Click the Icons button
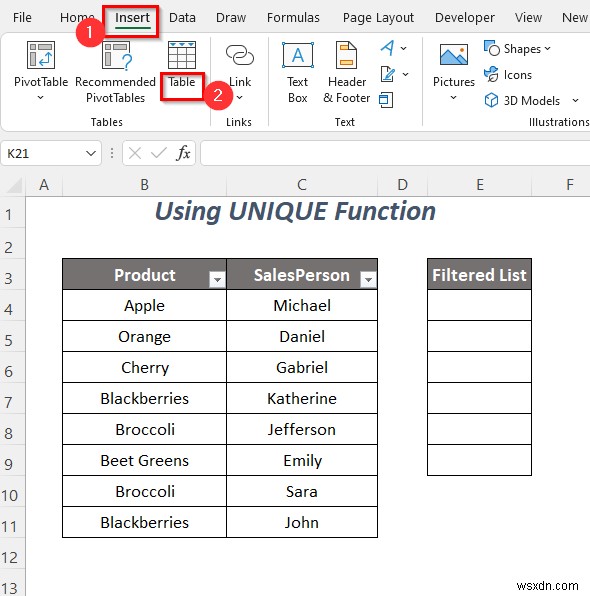Viewport: 590px width, 596px height. pos(508,74)
